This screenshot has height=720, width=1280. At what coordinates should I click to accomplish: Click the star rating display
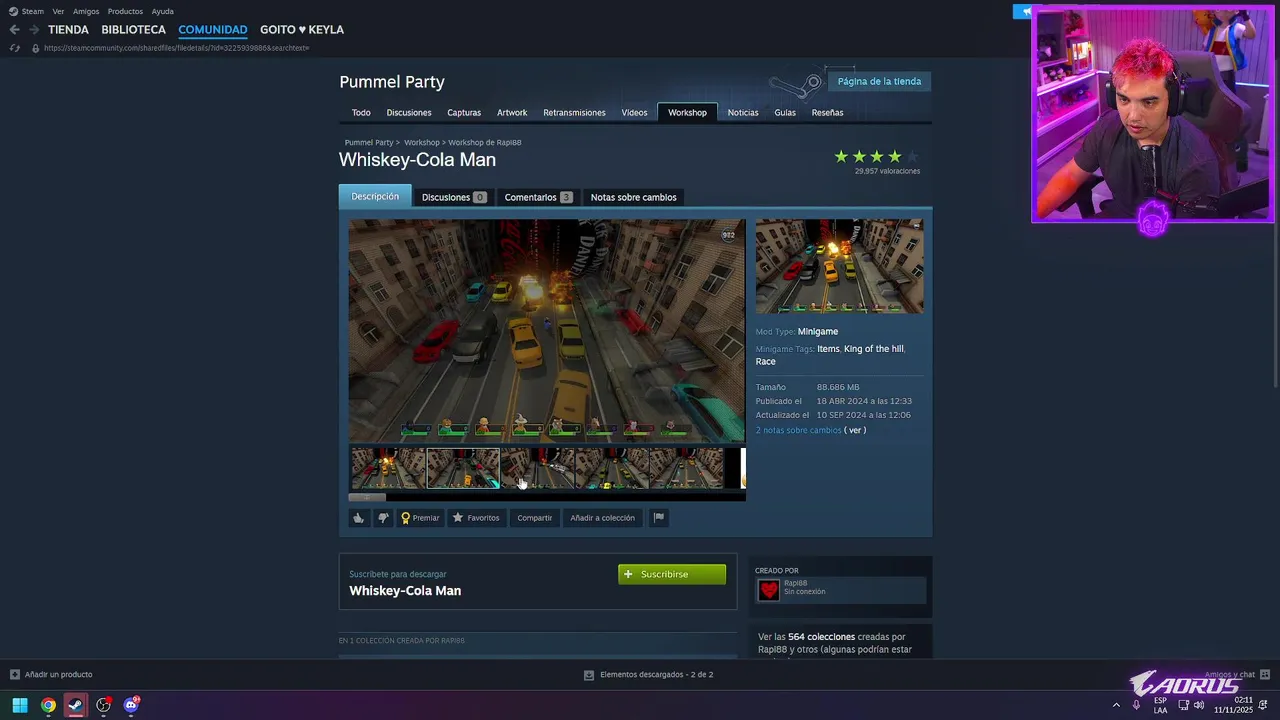[876, 156]
